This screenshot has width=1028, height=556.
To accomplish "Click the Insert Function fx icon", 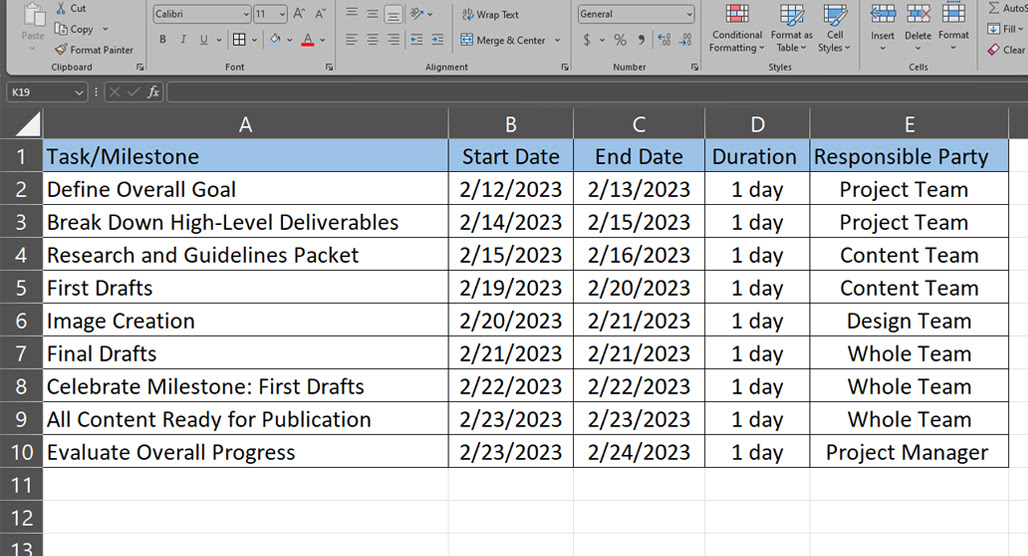I will tap(153, 92).
